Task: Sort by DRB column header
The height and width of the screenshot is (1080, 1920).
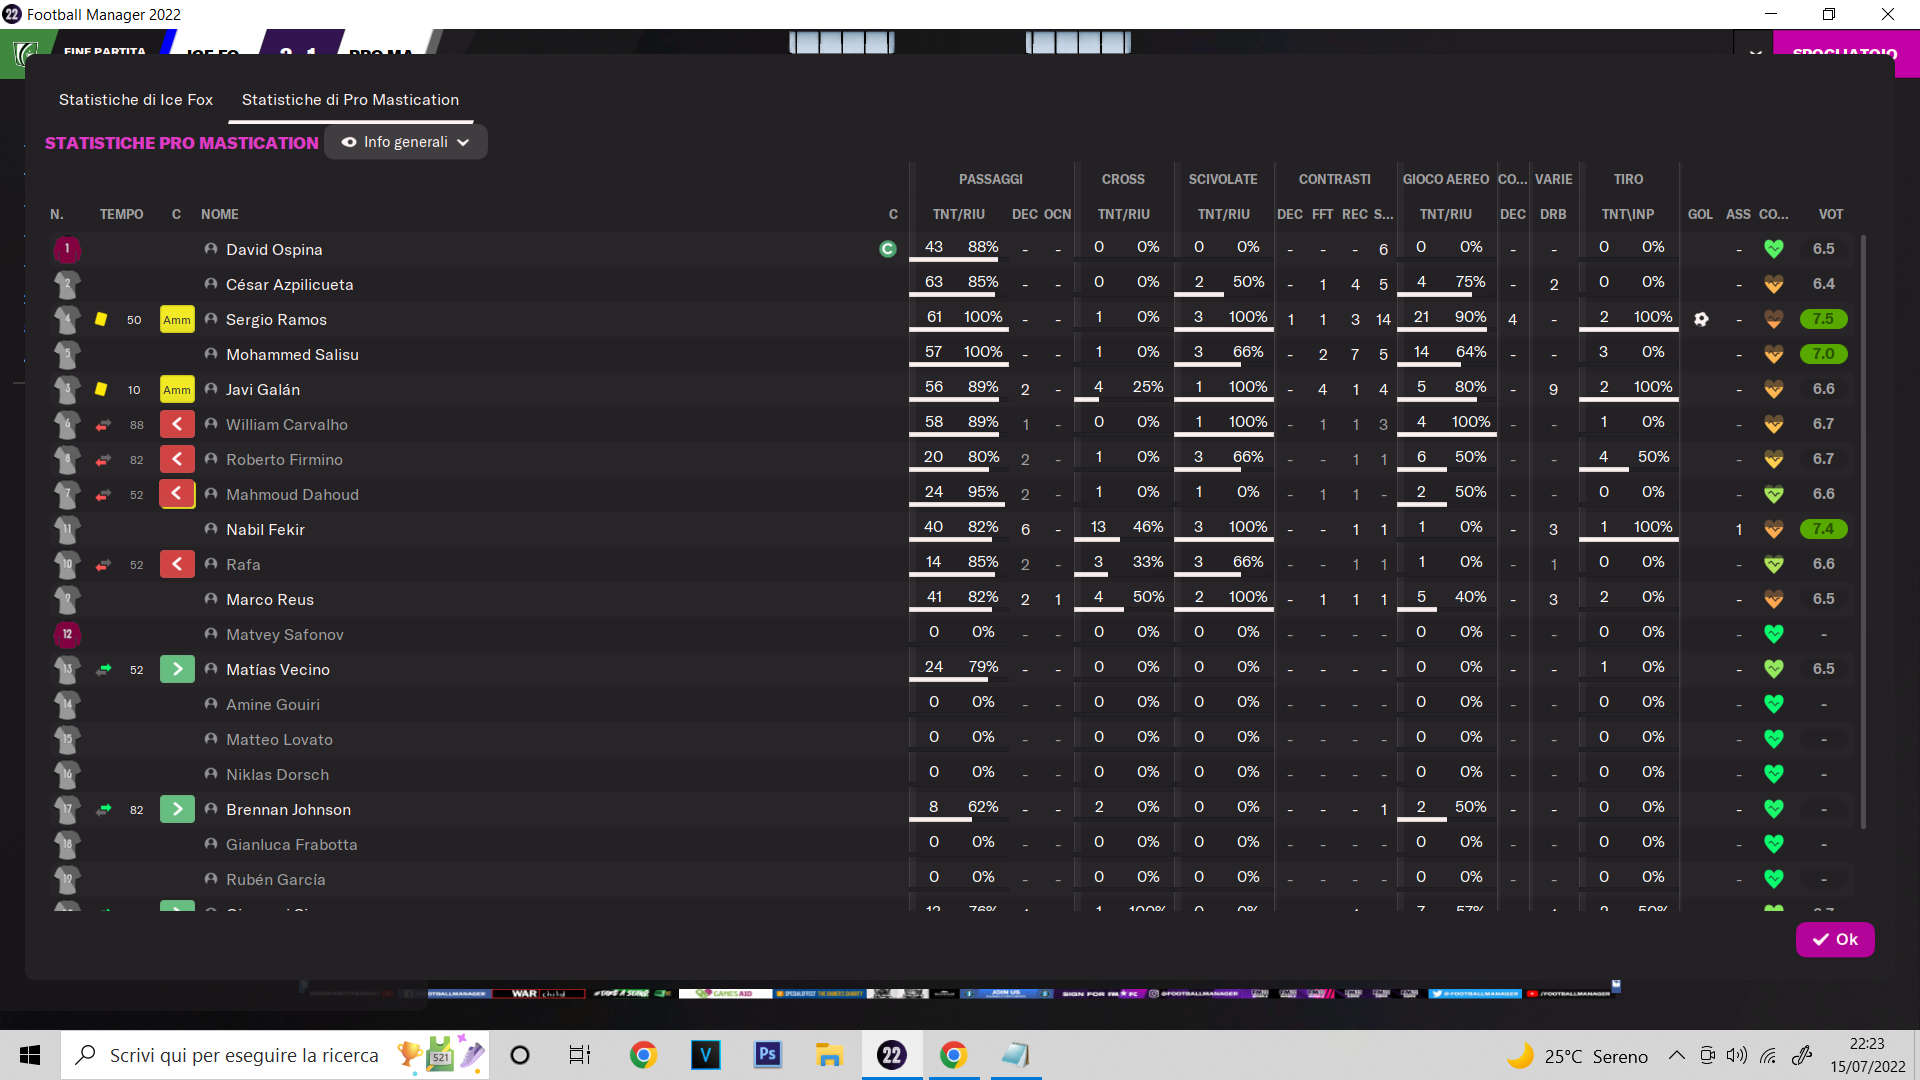Action: [1553, 215]
